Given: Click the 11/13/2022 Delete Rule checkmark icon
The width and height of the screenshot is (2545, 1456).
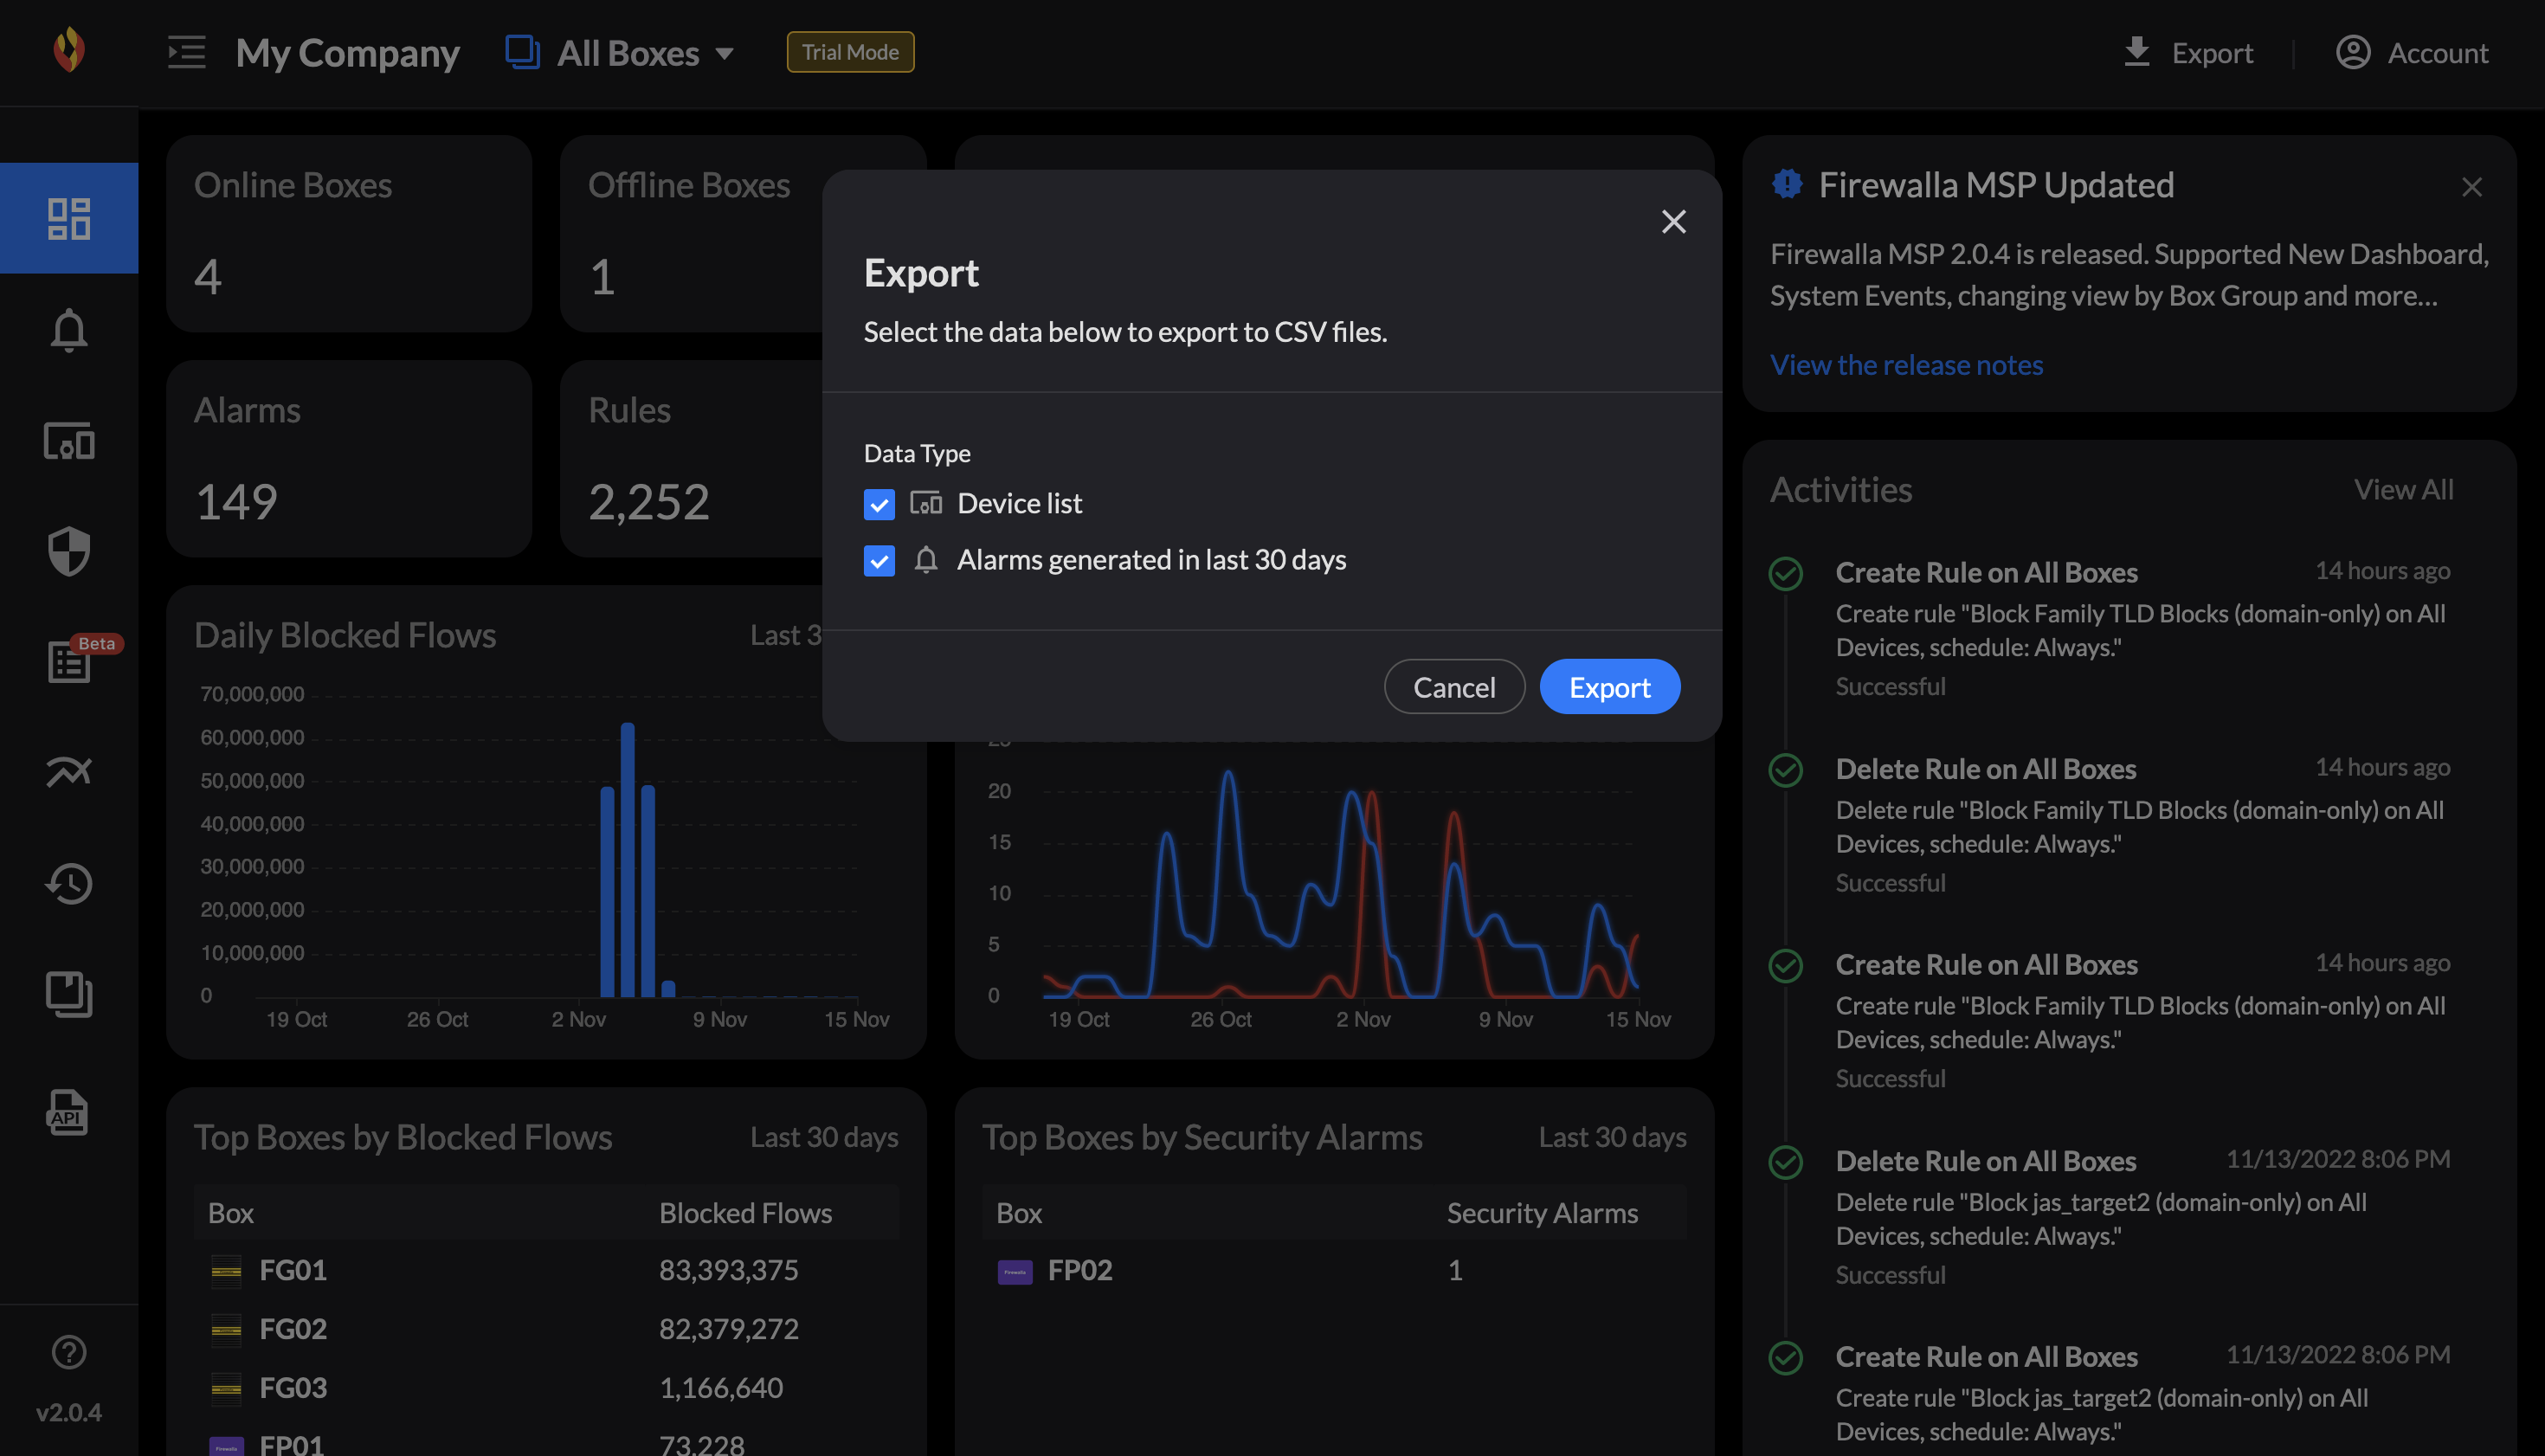Looking at the screenshot, I should coord(1786,1162).
